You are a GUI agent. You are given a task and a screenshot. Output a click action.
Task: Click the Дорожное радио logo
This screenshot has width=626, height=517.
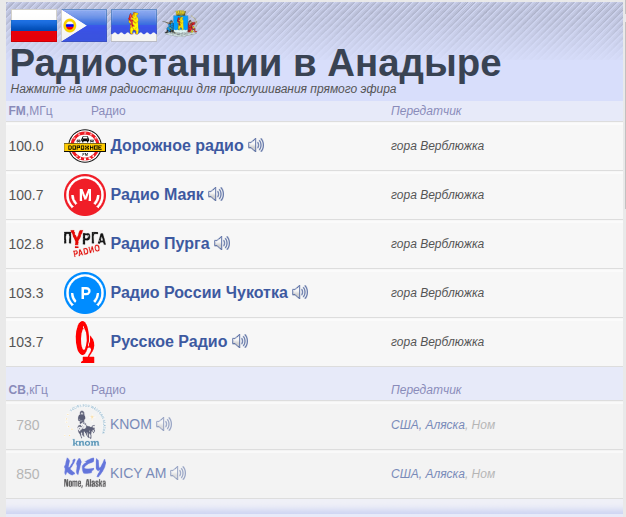coord(85,146)
